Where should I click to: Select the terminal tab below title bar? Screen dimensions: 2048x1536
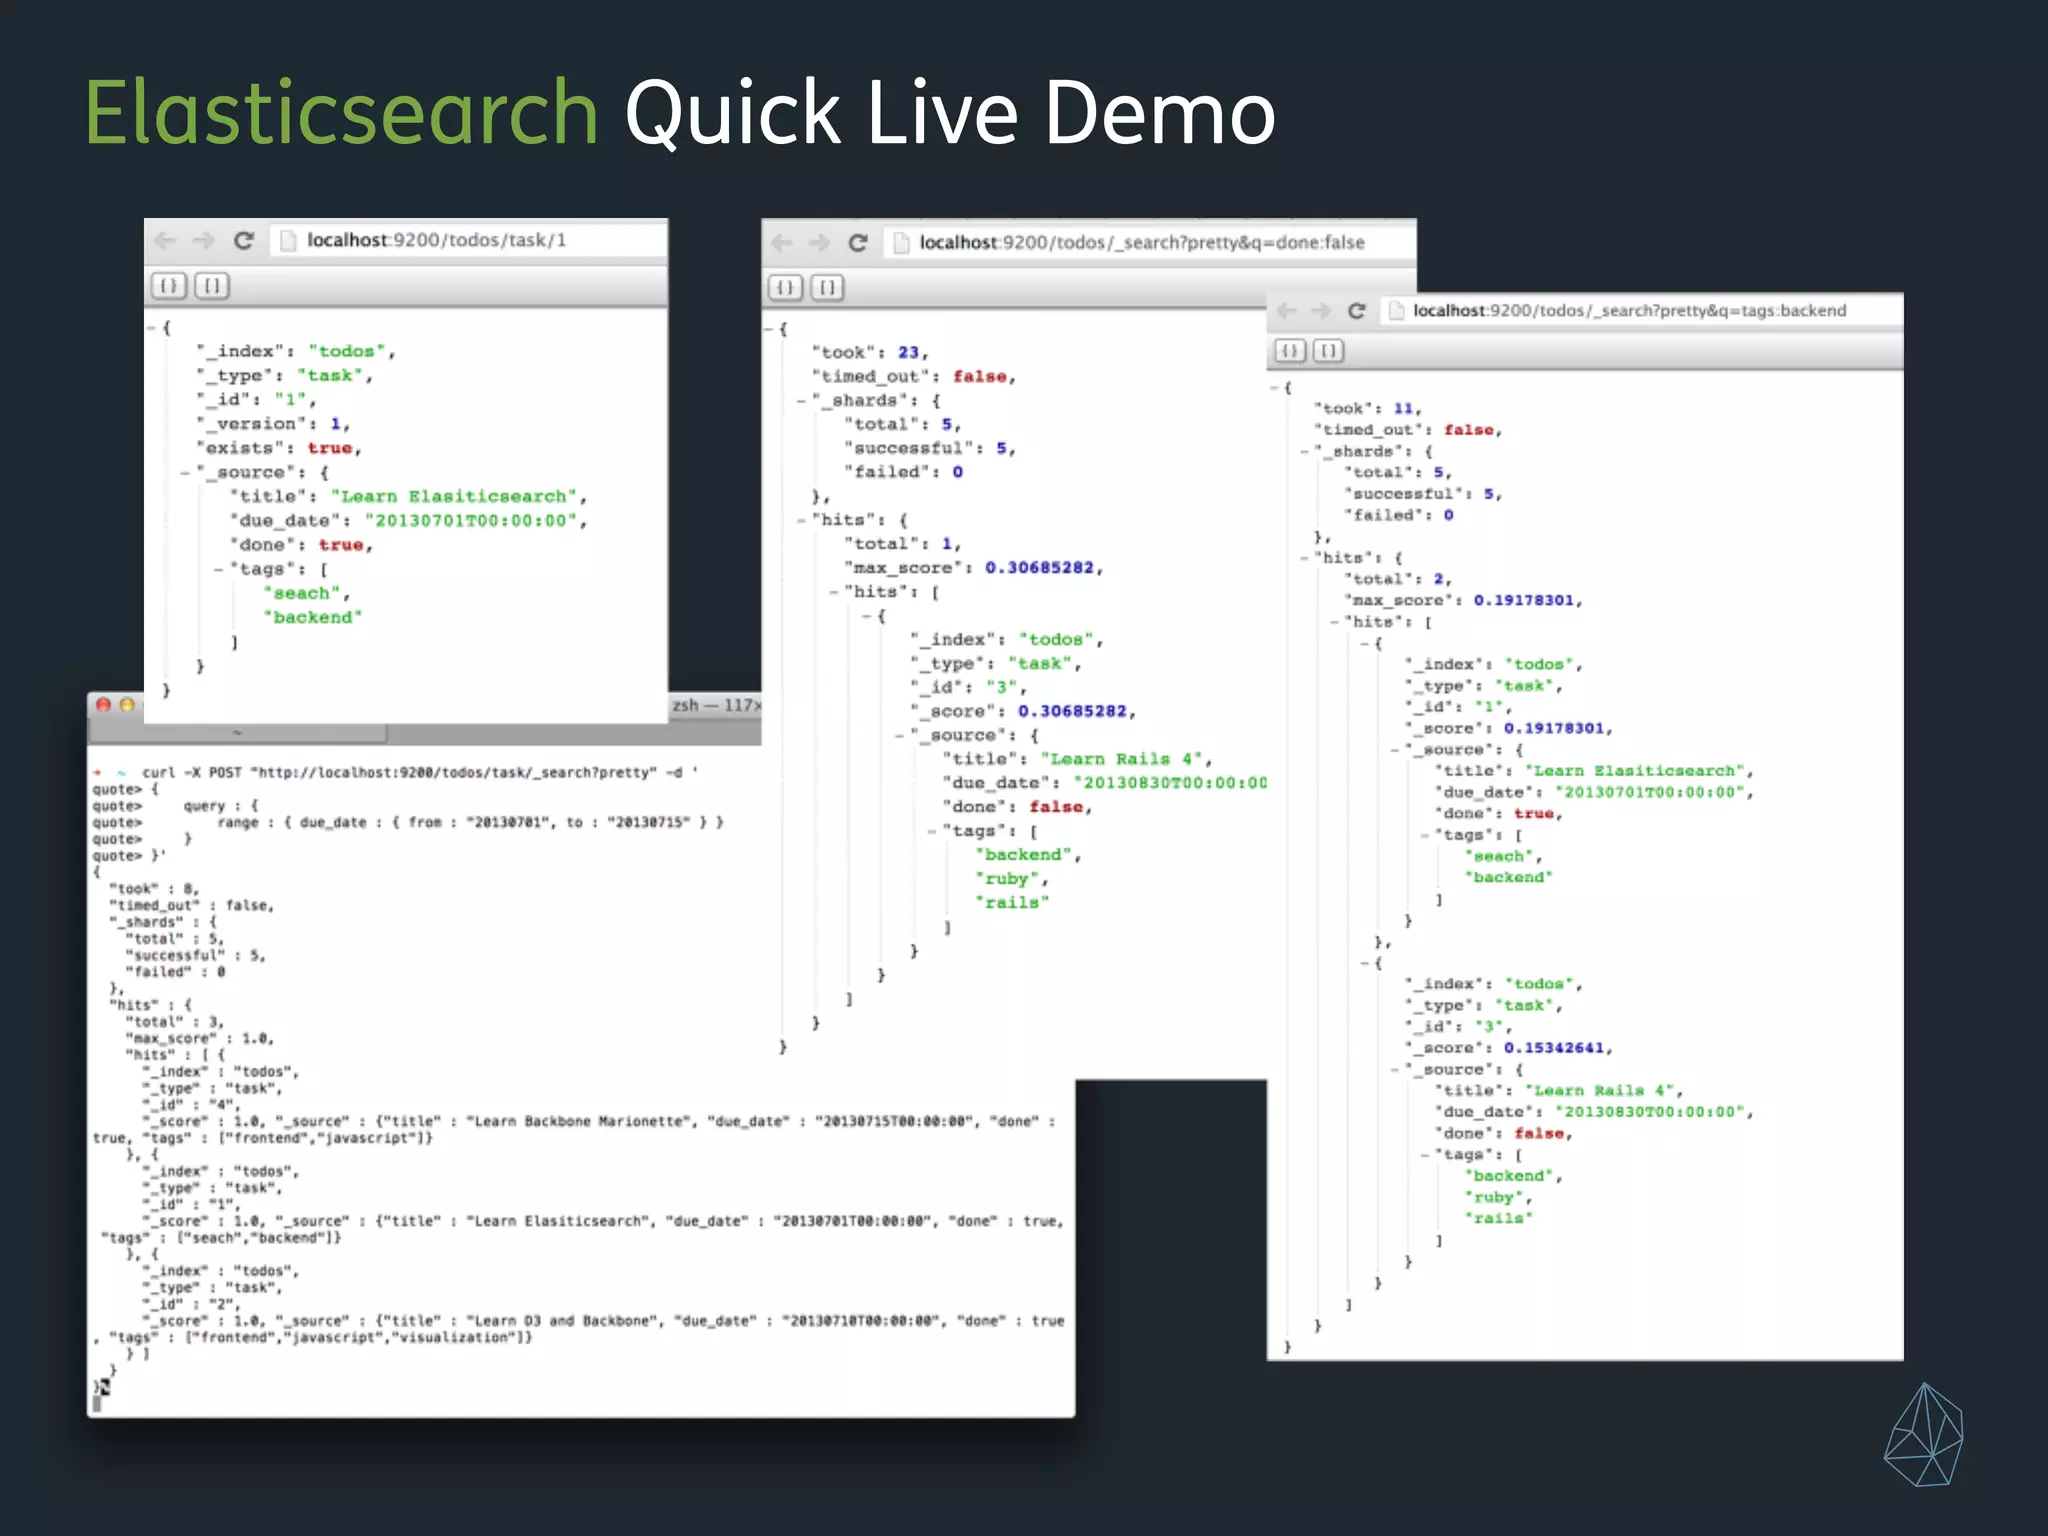point(238,733)
